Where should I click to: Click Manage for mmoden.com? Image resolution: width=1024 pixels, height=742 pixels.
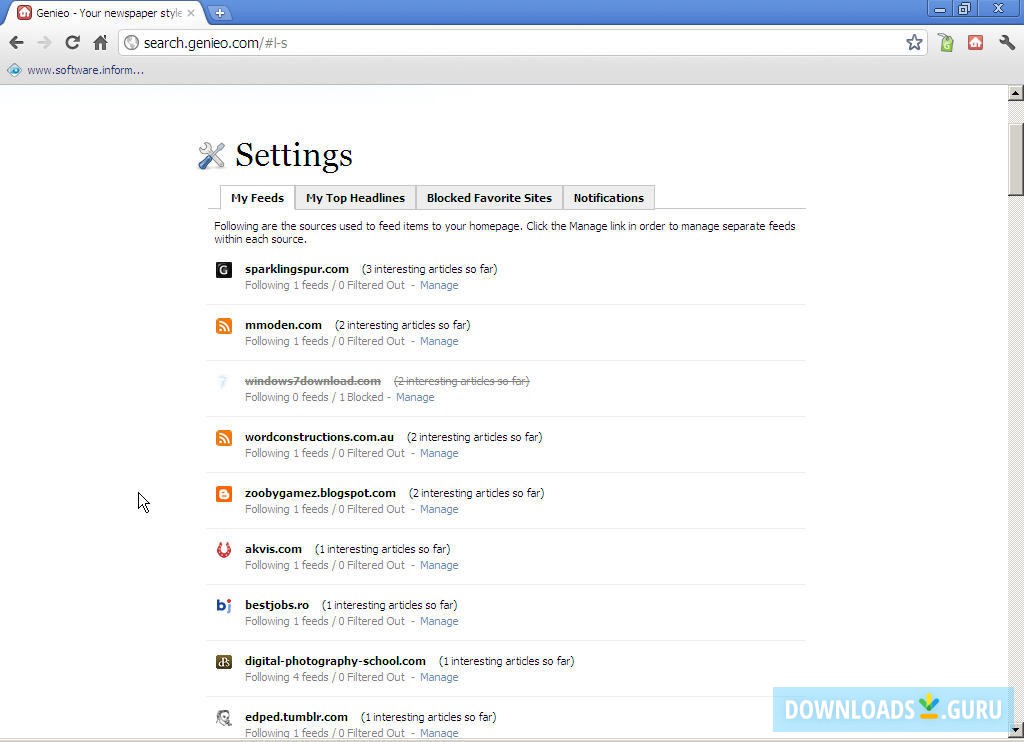pos(439,342)
